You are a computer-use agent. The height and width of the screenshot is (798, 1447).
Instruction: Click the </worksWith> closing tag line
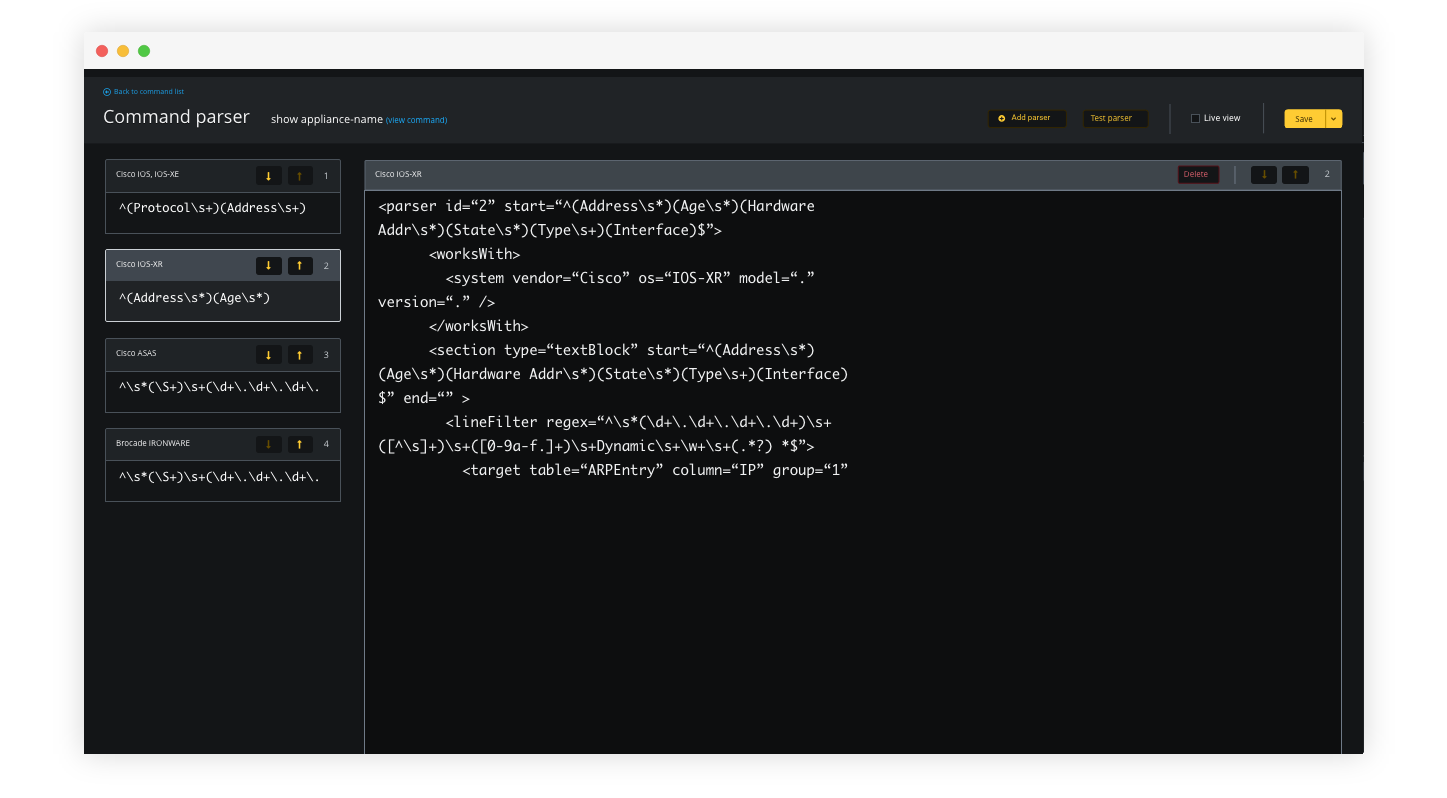tap(478, 326)
